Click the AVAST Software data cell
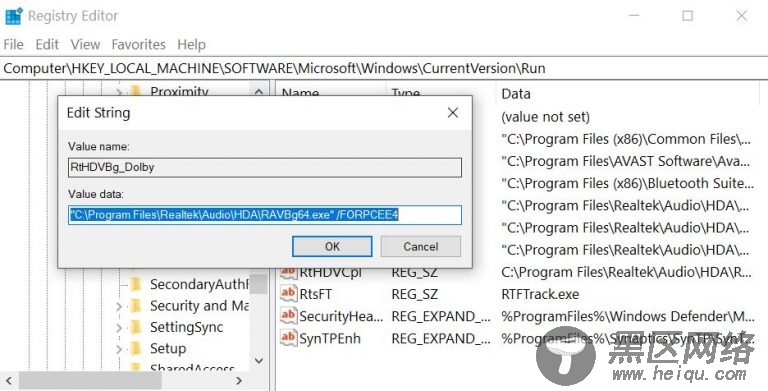Viewport: 768px width, 391px height. [626, 161]
